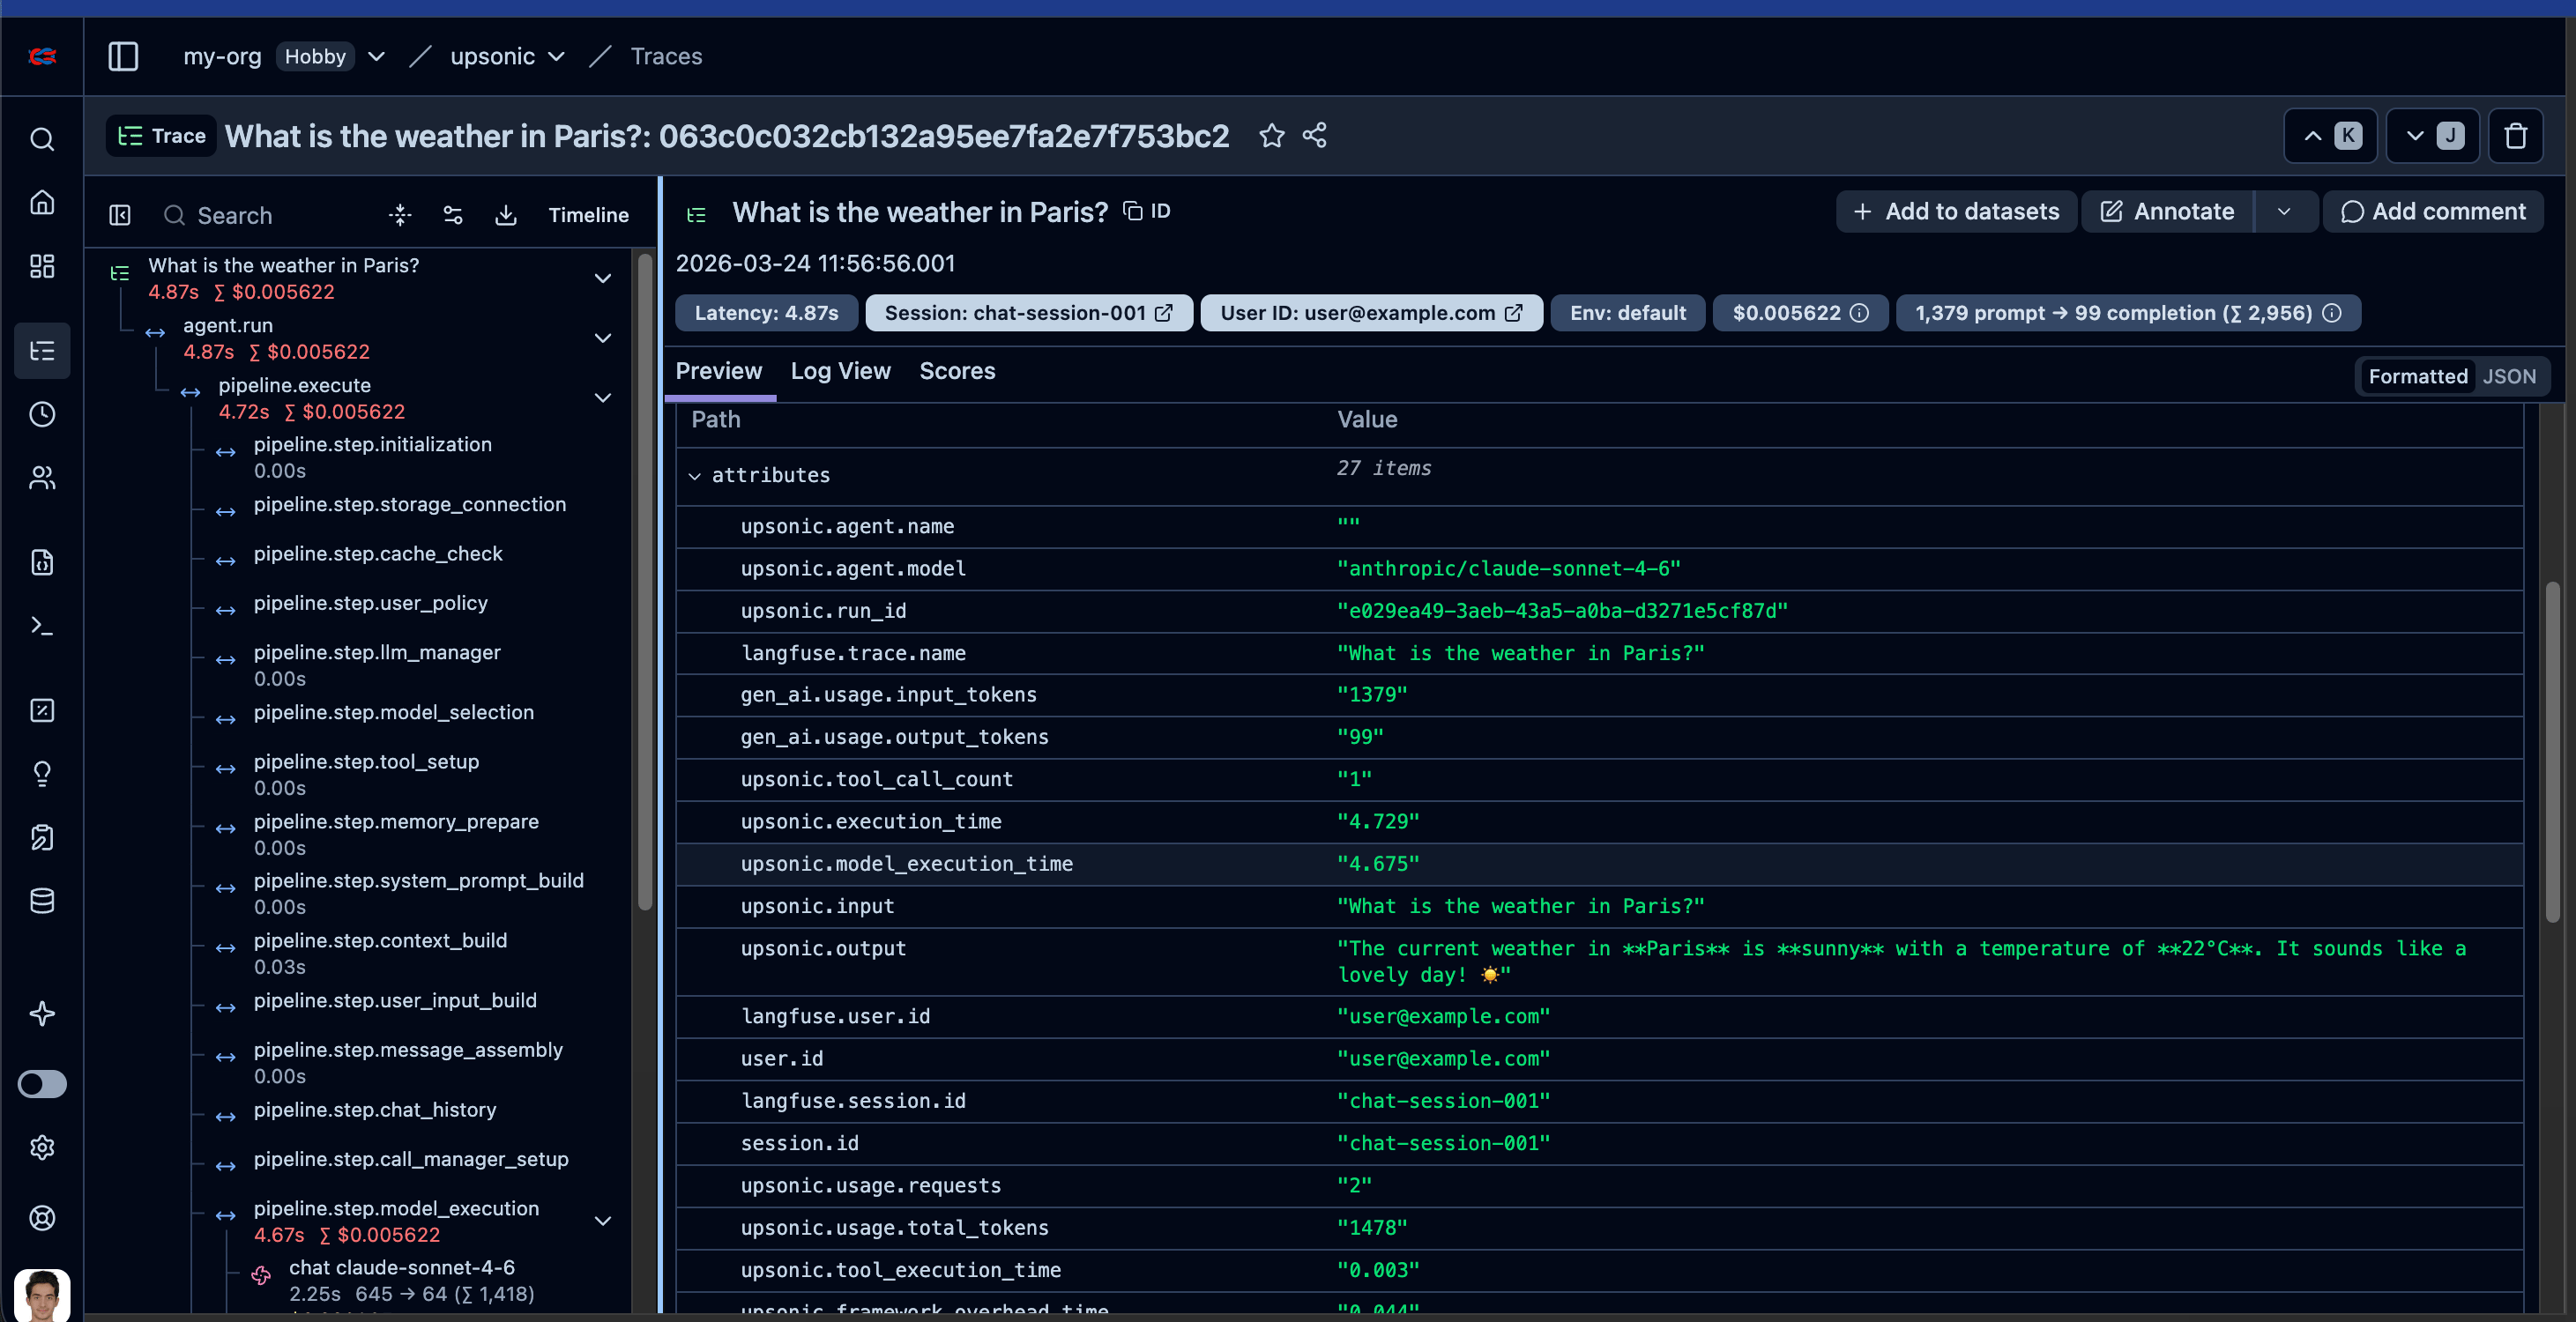
Task: Open Scores icon in sidebar
Action: 42,710
